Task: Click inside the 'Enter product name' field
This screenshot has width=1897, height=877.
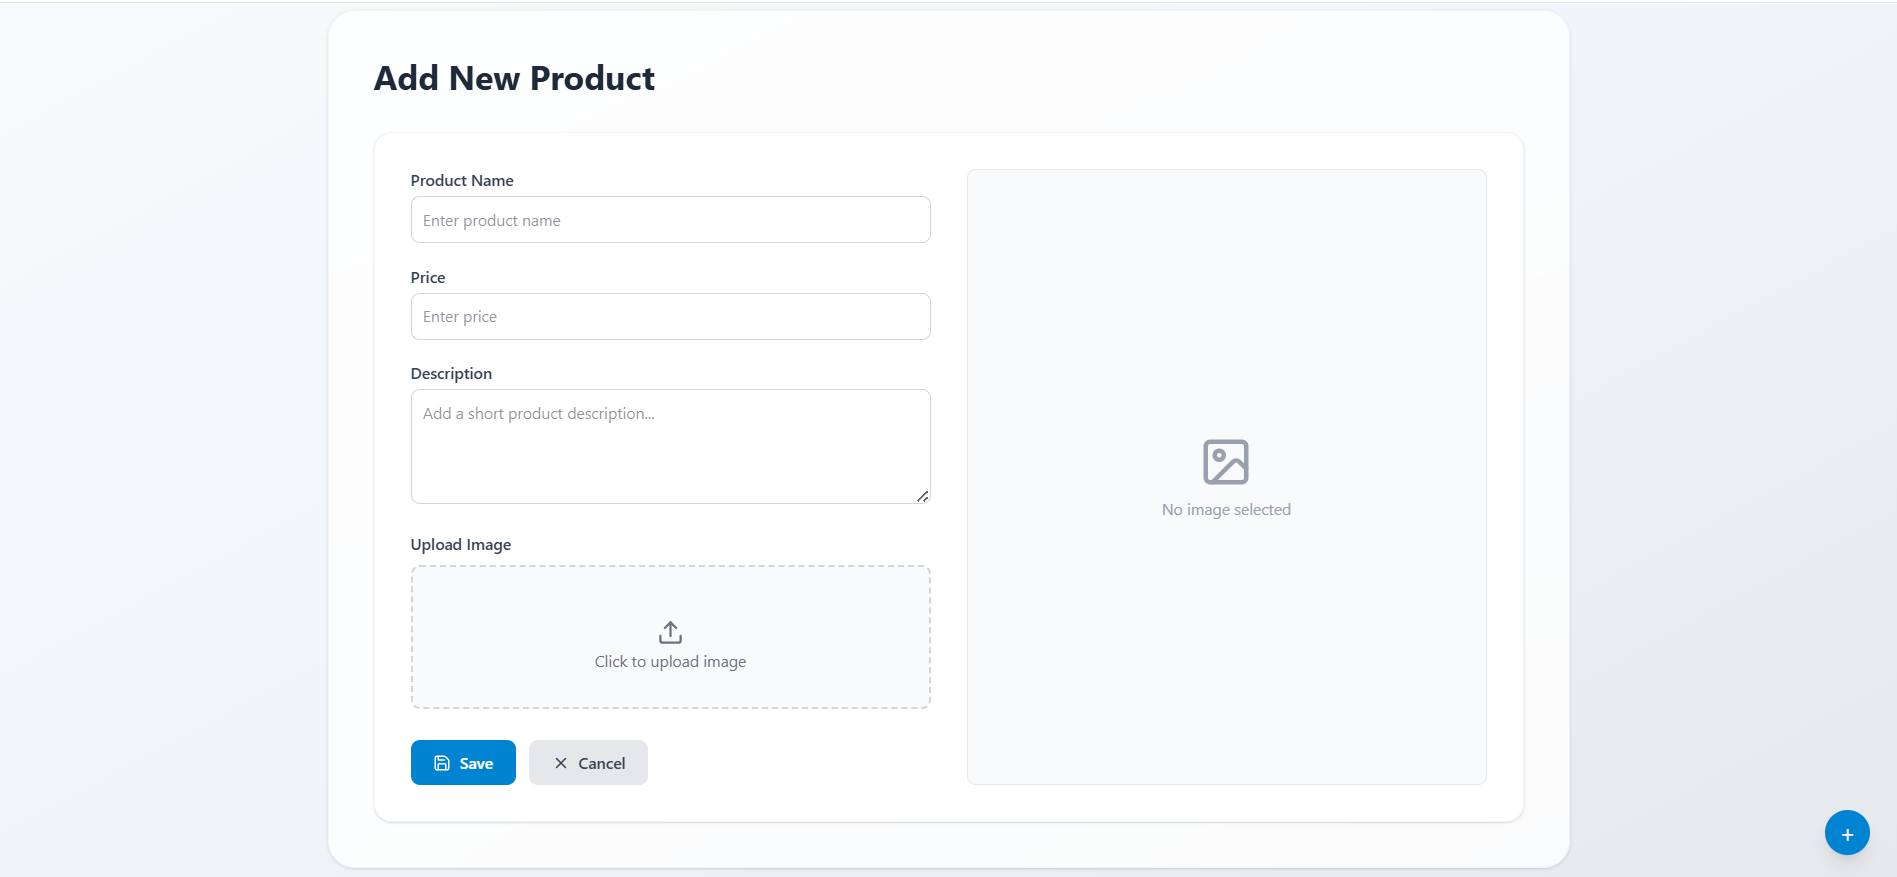Action: 669,219
